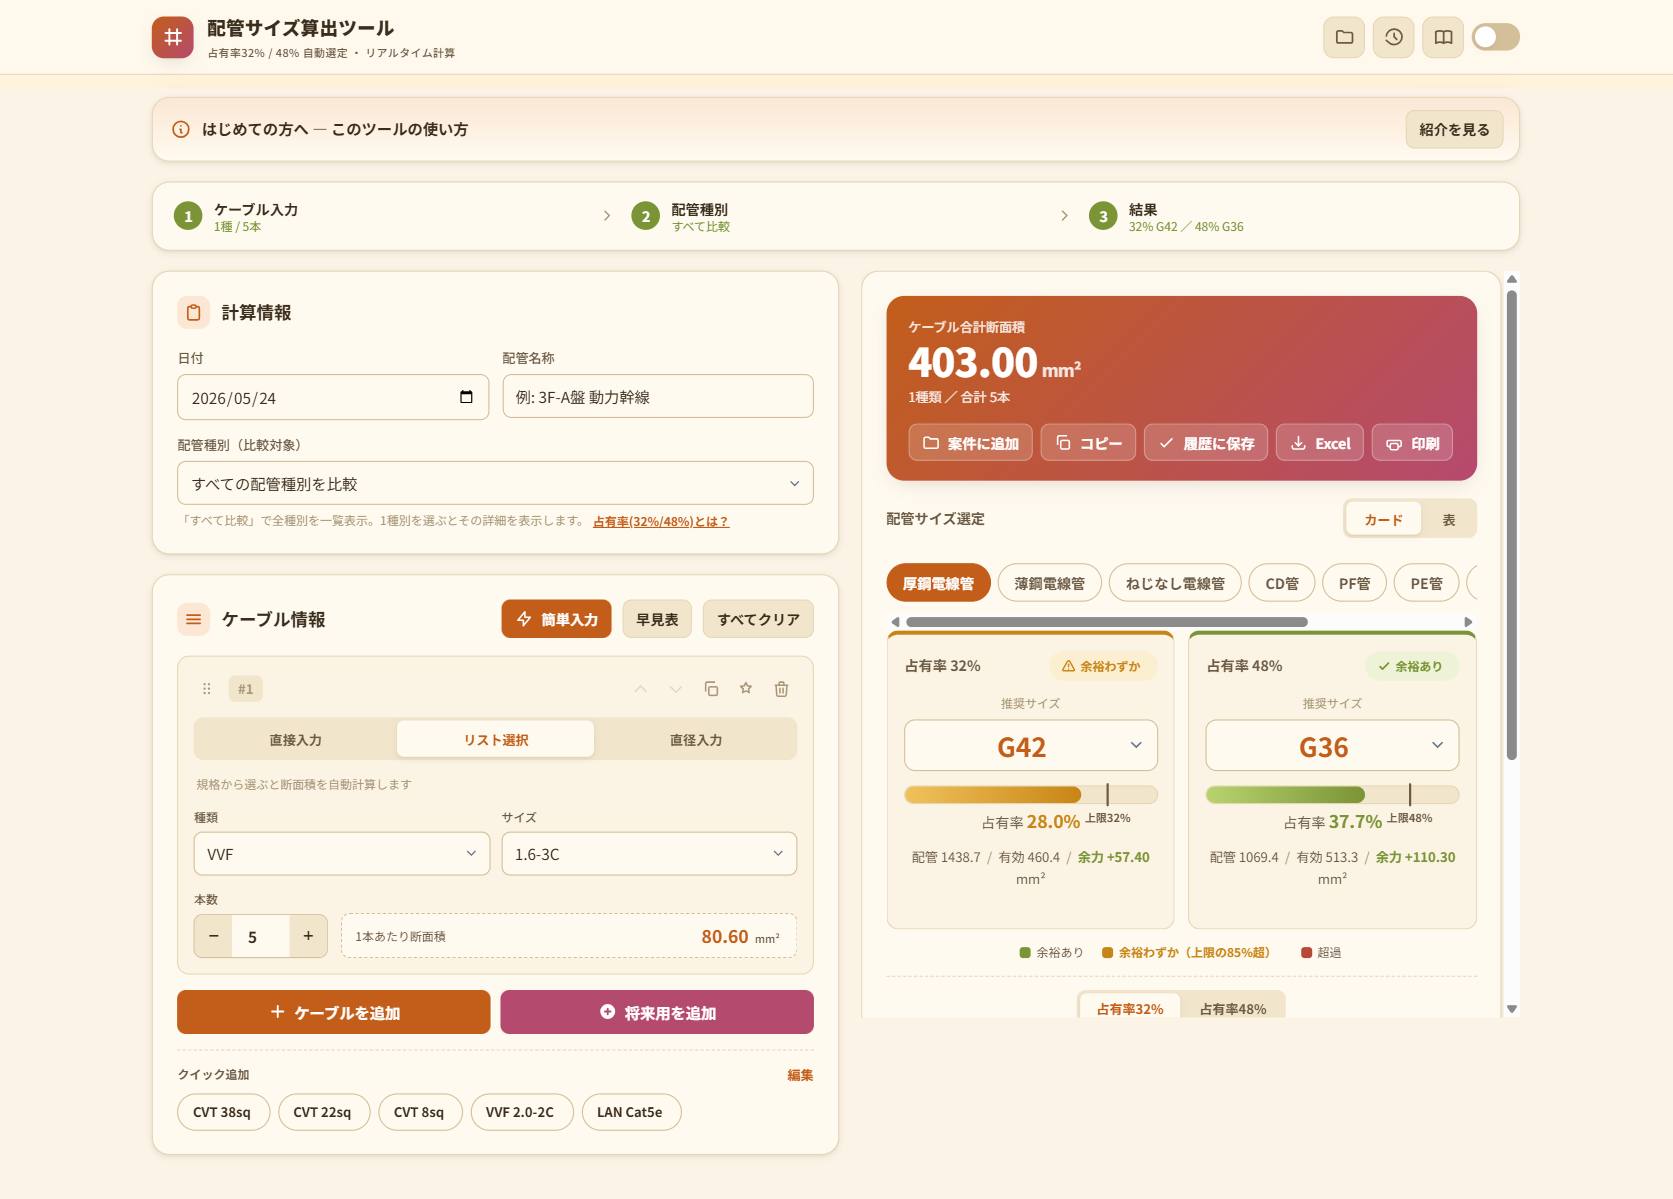
Task: Increase cable count with the plus stepper
Action: [x=308, y=936]
